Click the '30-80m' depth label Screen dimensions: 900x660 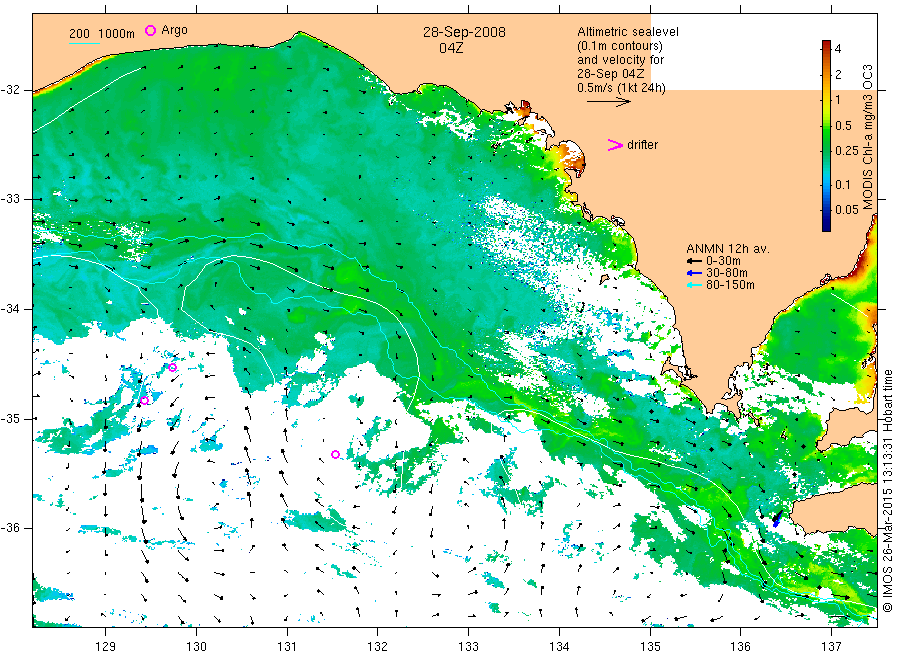click(x=727, y=273)
